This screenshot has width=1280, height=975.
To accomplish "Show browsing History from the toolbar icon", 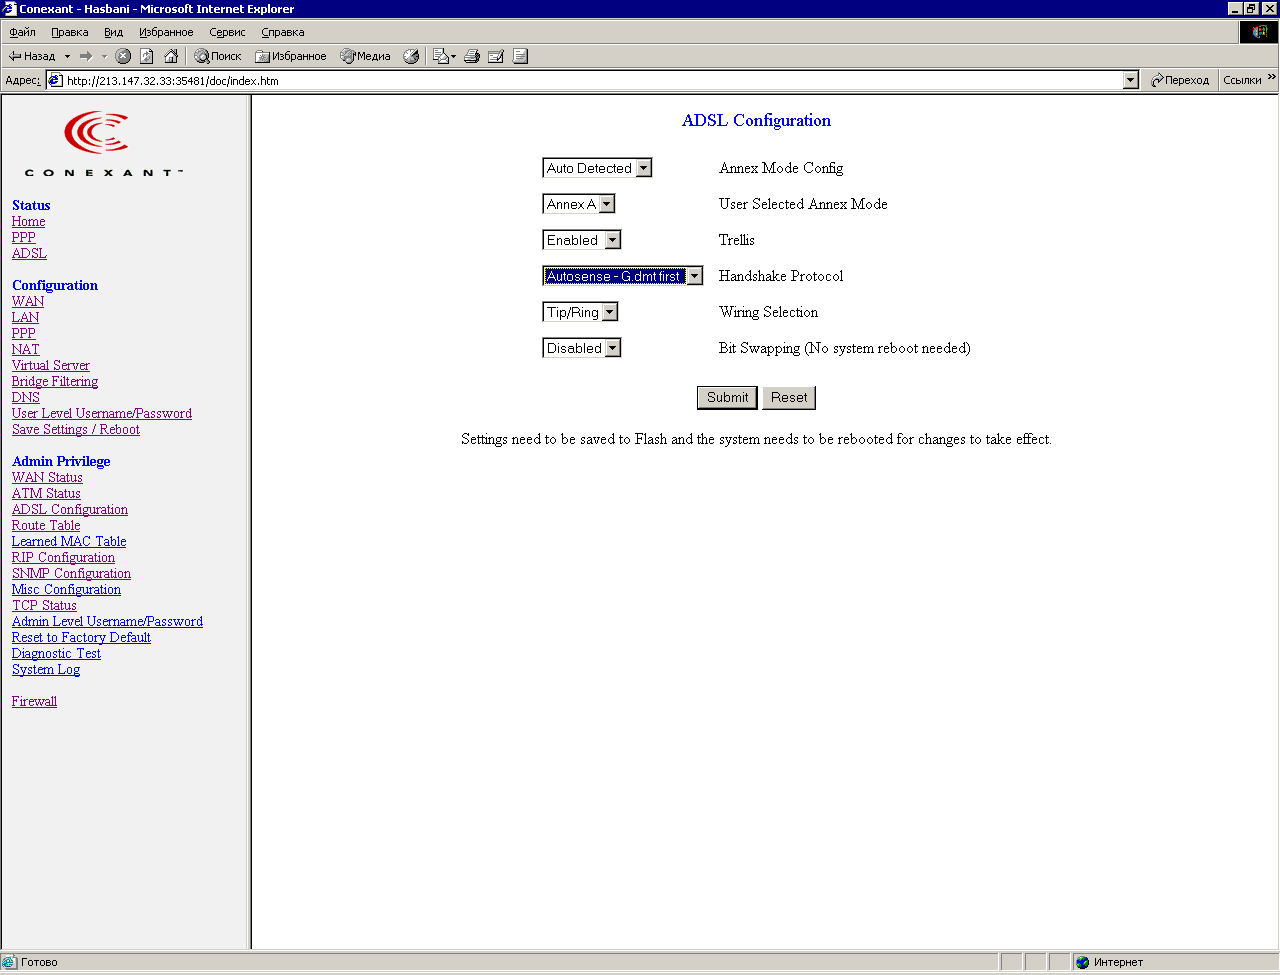I will [x=411, y=56].
